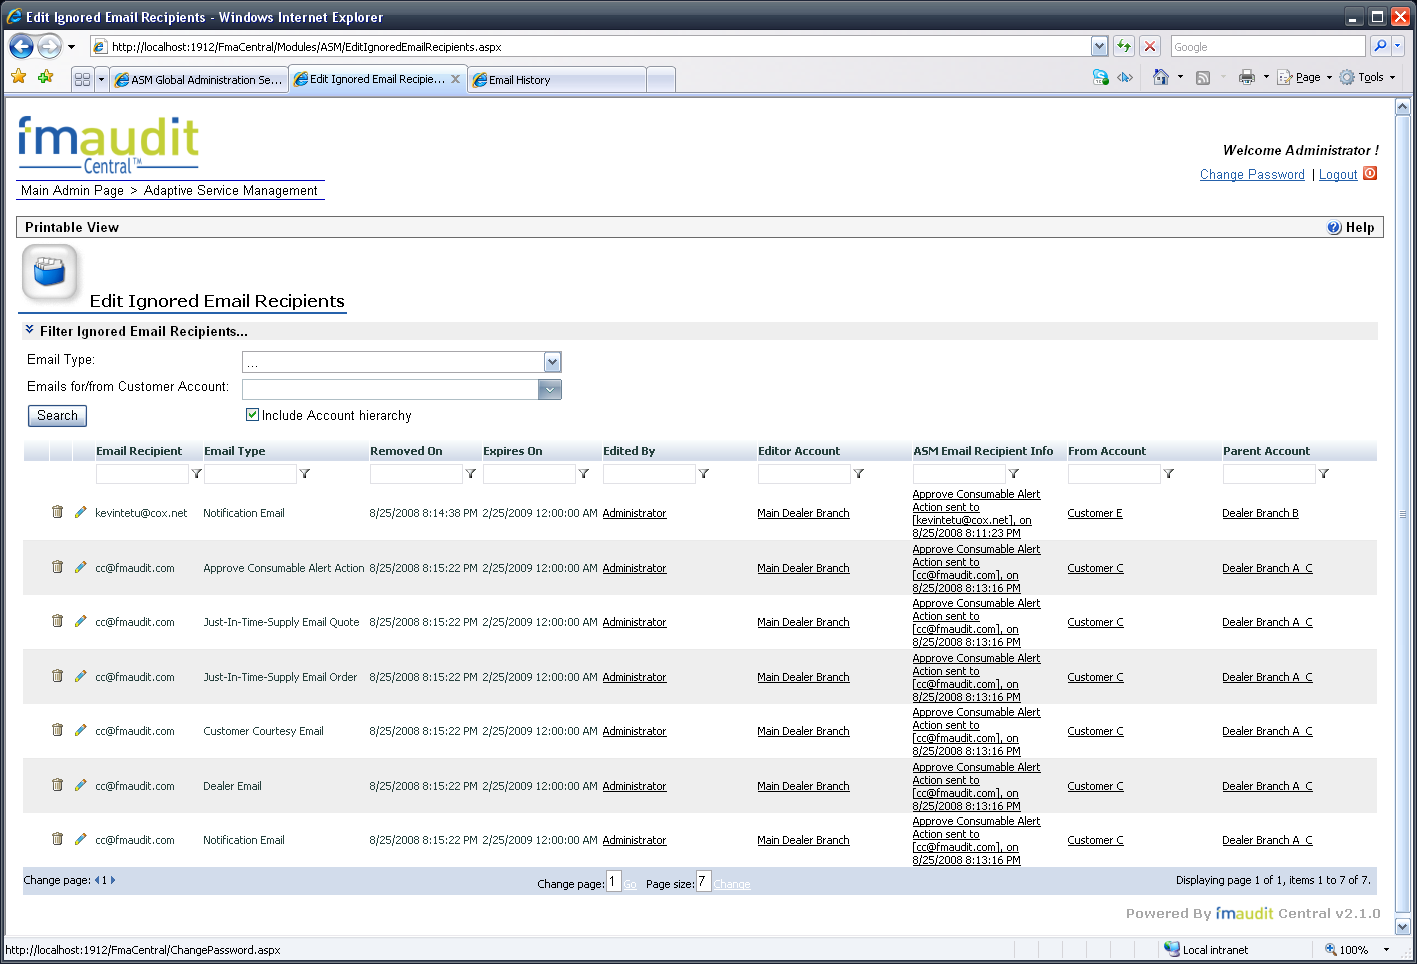The height and width of the screenshot is (964, 1417).
Task: Go to next page arrow in pager
Action: (113, 880)
